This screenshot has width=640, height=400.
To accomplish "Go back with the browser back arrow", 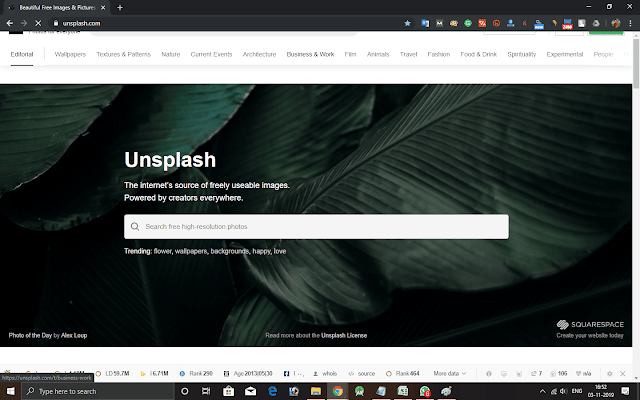I will pos(10,23).
